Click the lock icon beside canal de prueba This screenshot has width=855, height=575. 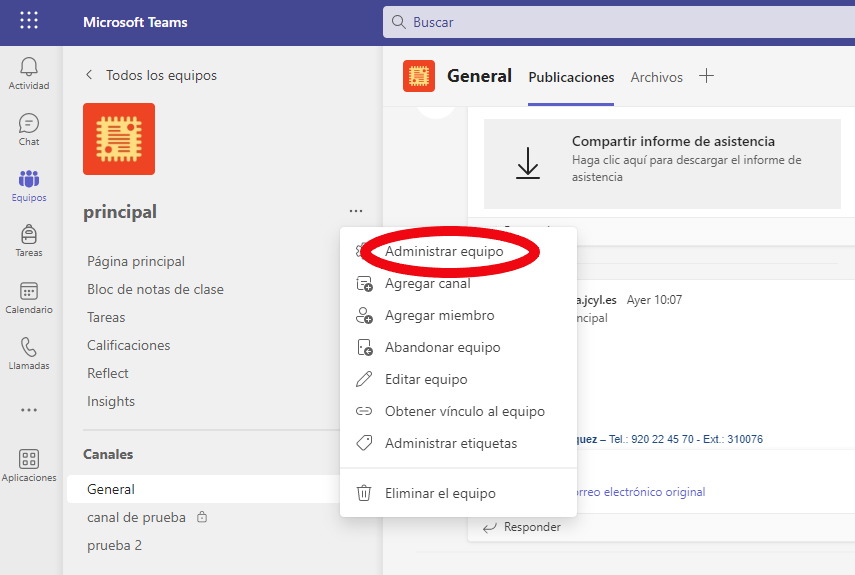202,517
